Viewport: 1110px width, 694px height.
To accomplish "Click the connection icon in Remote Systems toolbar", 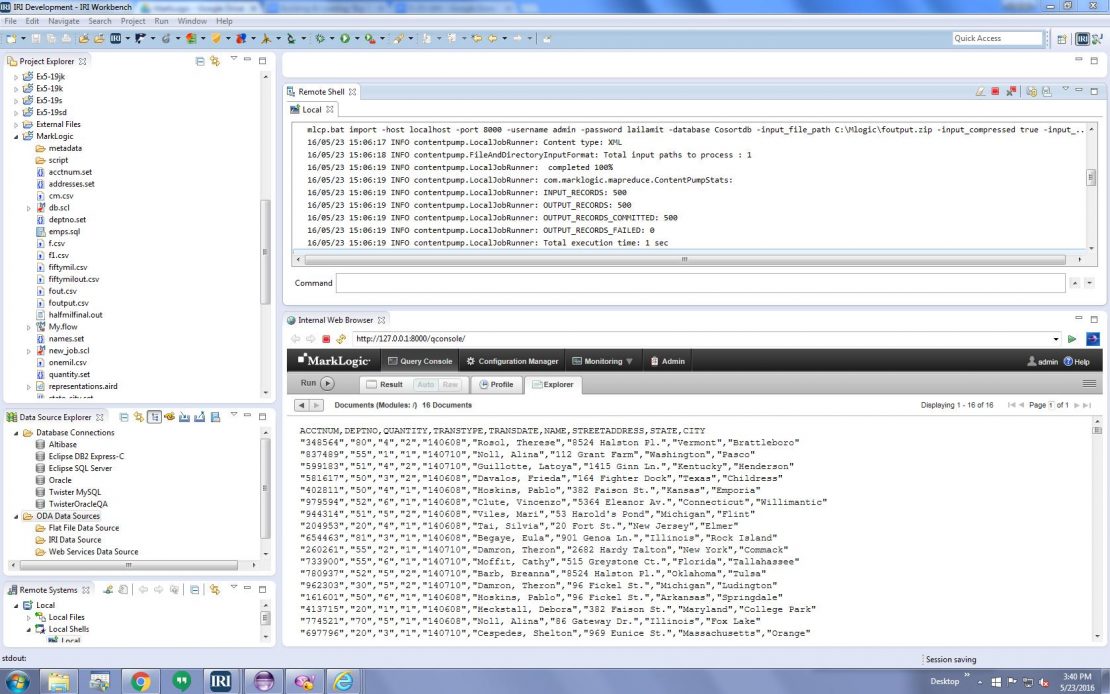I will (108, 590).
